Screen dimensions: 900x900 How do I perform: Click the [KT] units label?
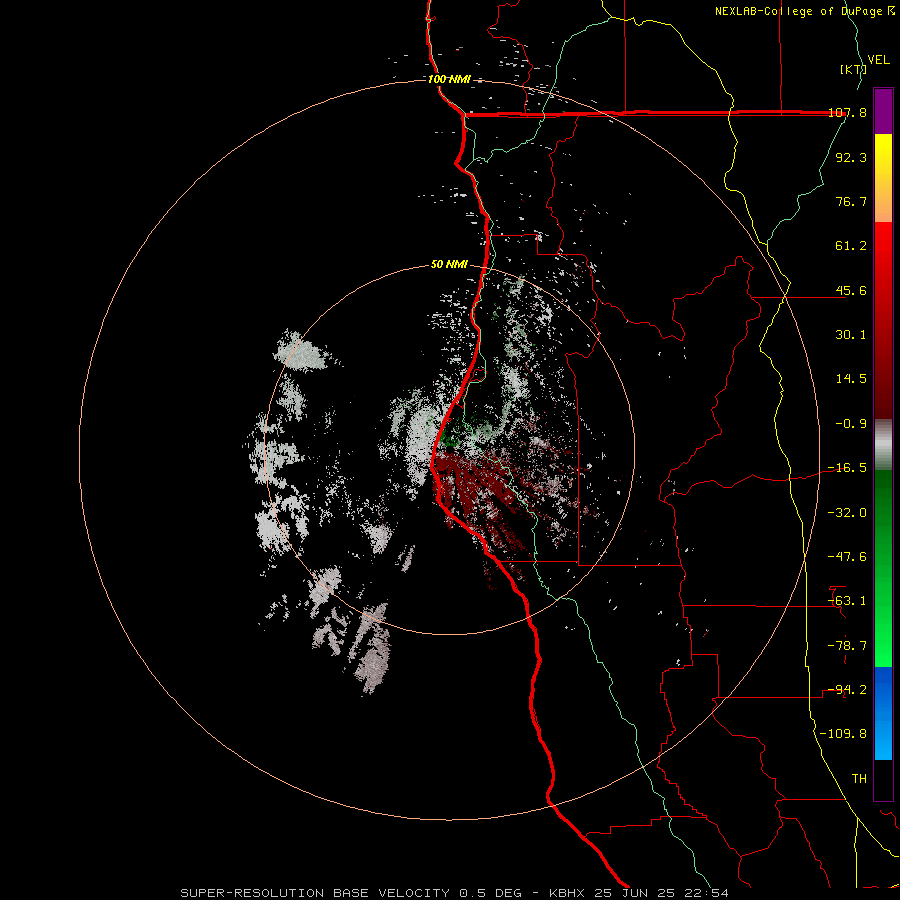coord(853,69)
